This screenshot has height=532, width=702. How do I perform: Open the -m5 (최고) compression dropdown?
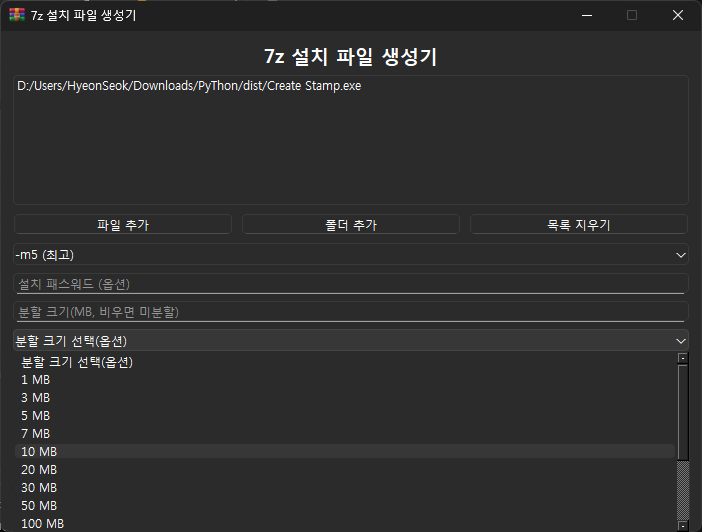point(351,255)
